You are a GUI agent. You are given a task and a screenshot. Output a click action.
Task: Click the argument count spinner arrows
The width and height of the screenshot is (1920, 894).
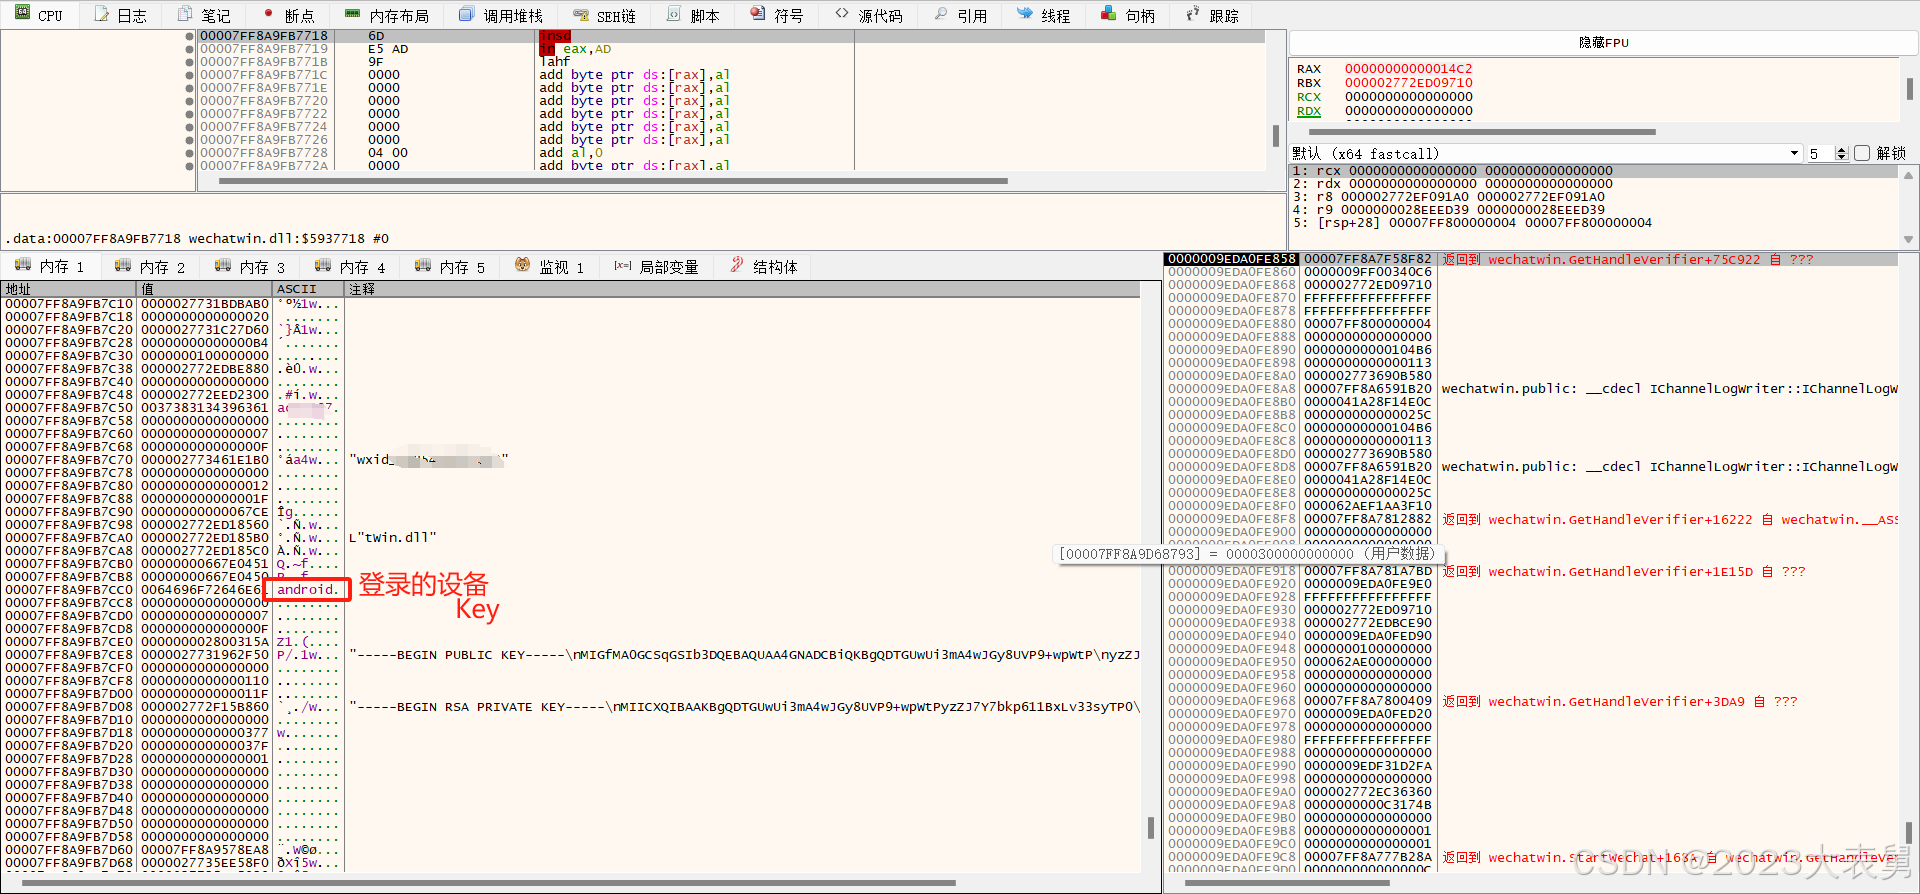tap(1842, 153)
